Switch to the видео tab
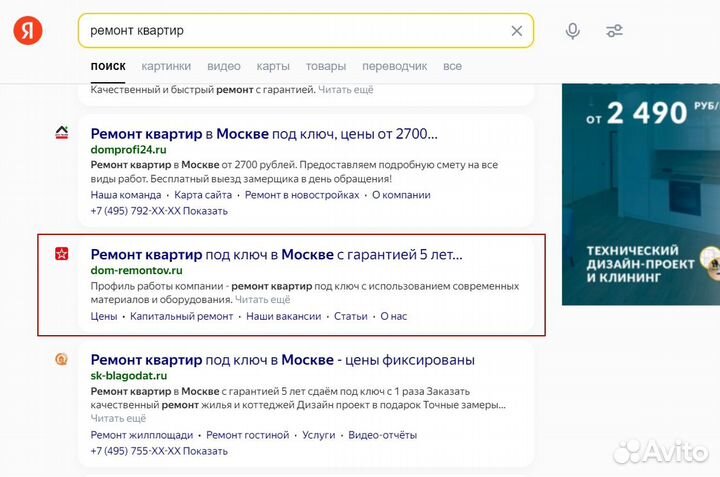Image resolution: width=720 pixels, height=477 pixels. (224, 66)
